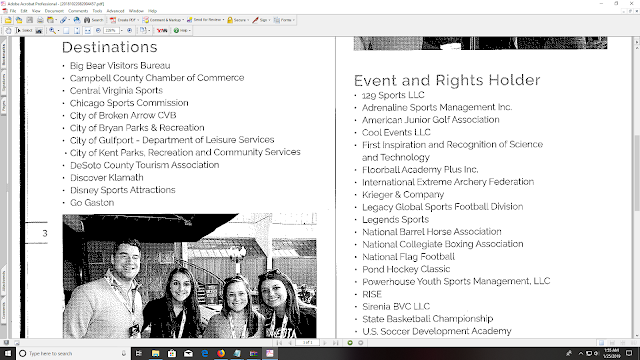
Task: Open the Organizer icon in toolbar
Action: point(51,20)
